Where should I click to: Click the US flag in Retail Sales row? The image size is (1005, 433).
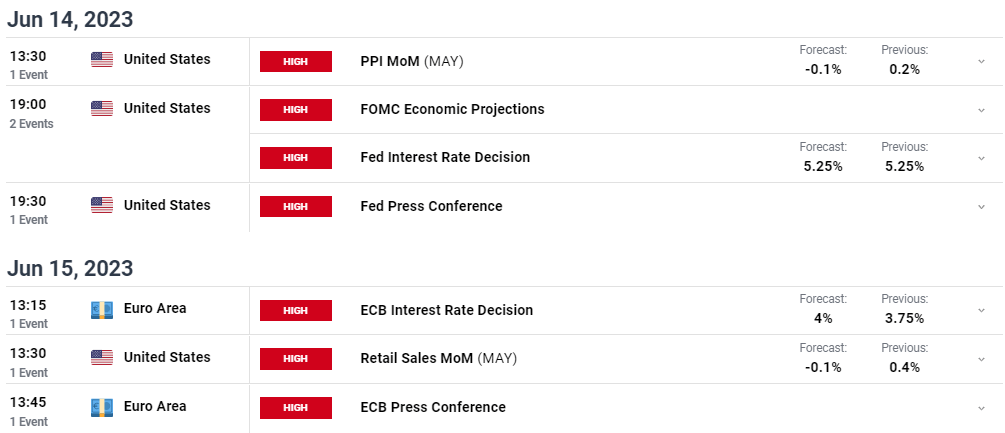pyautogui.click(x=102, y=357)
